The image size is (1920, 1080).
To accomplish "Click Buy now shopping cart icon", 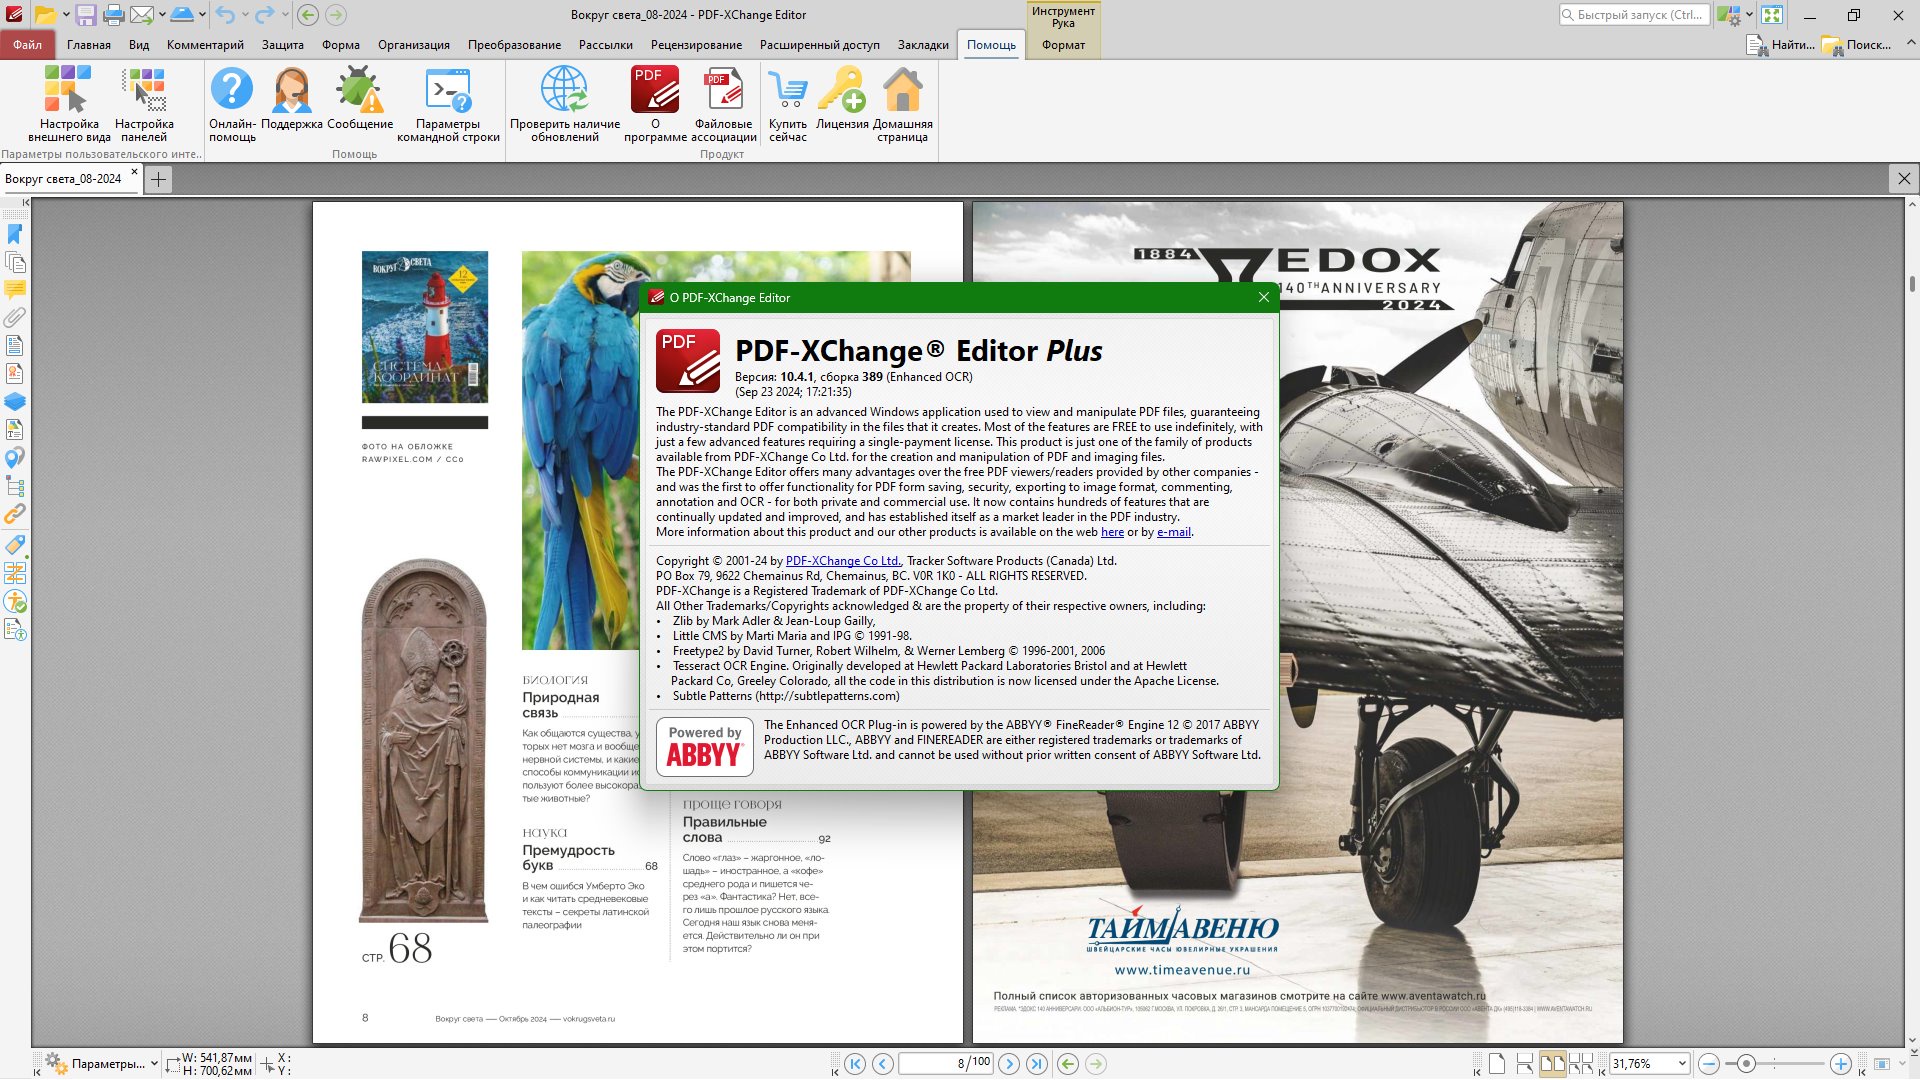I will pos(788,104).
